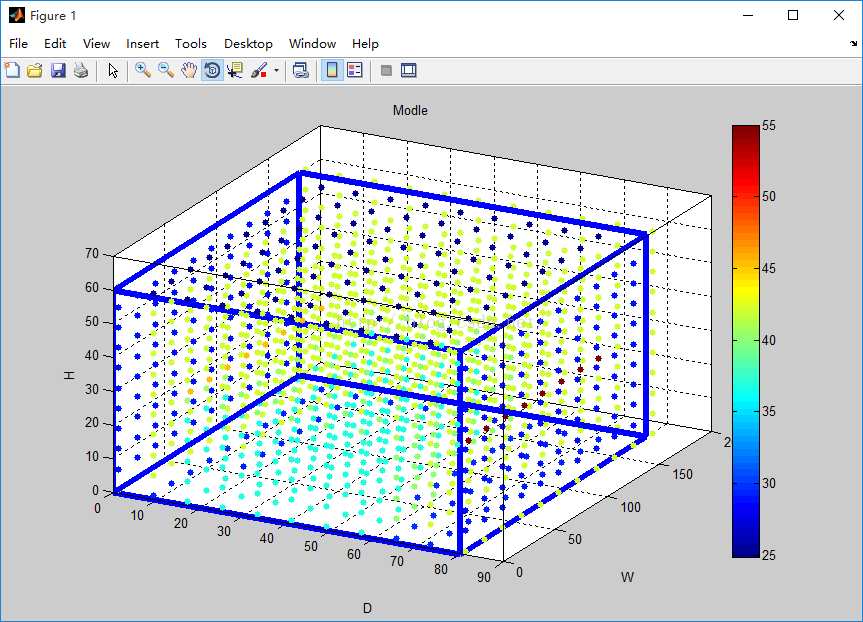Open the Tools menu
863x622 pixels.
(x=191, y=44)
